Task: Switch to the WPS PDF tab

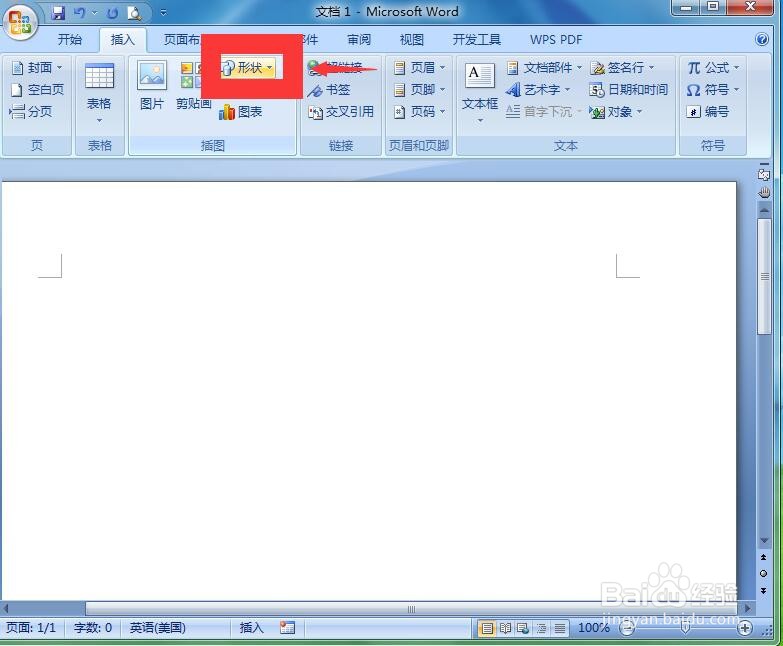Action: click(x=556, y=39)
